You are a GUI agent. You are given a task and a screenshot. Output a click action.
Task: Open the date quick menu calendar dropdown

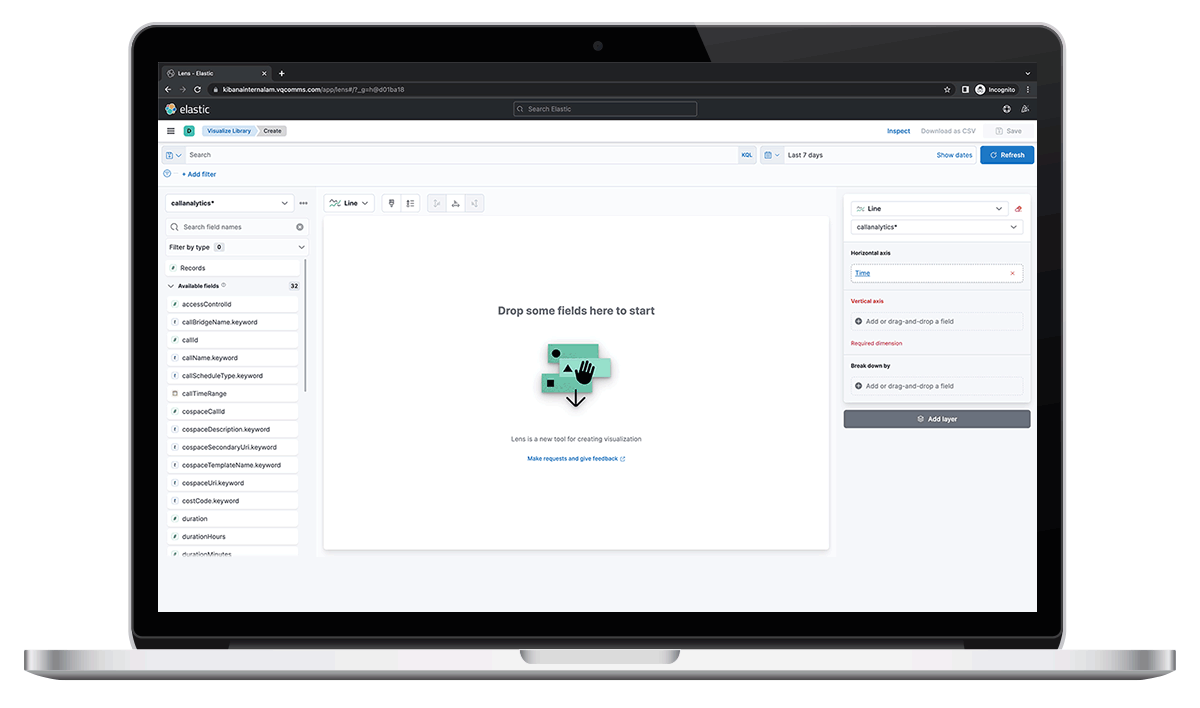click(771, 155)
